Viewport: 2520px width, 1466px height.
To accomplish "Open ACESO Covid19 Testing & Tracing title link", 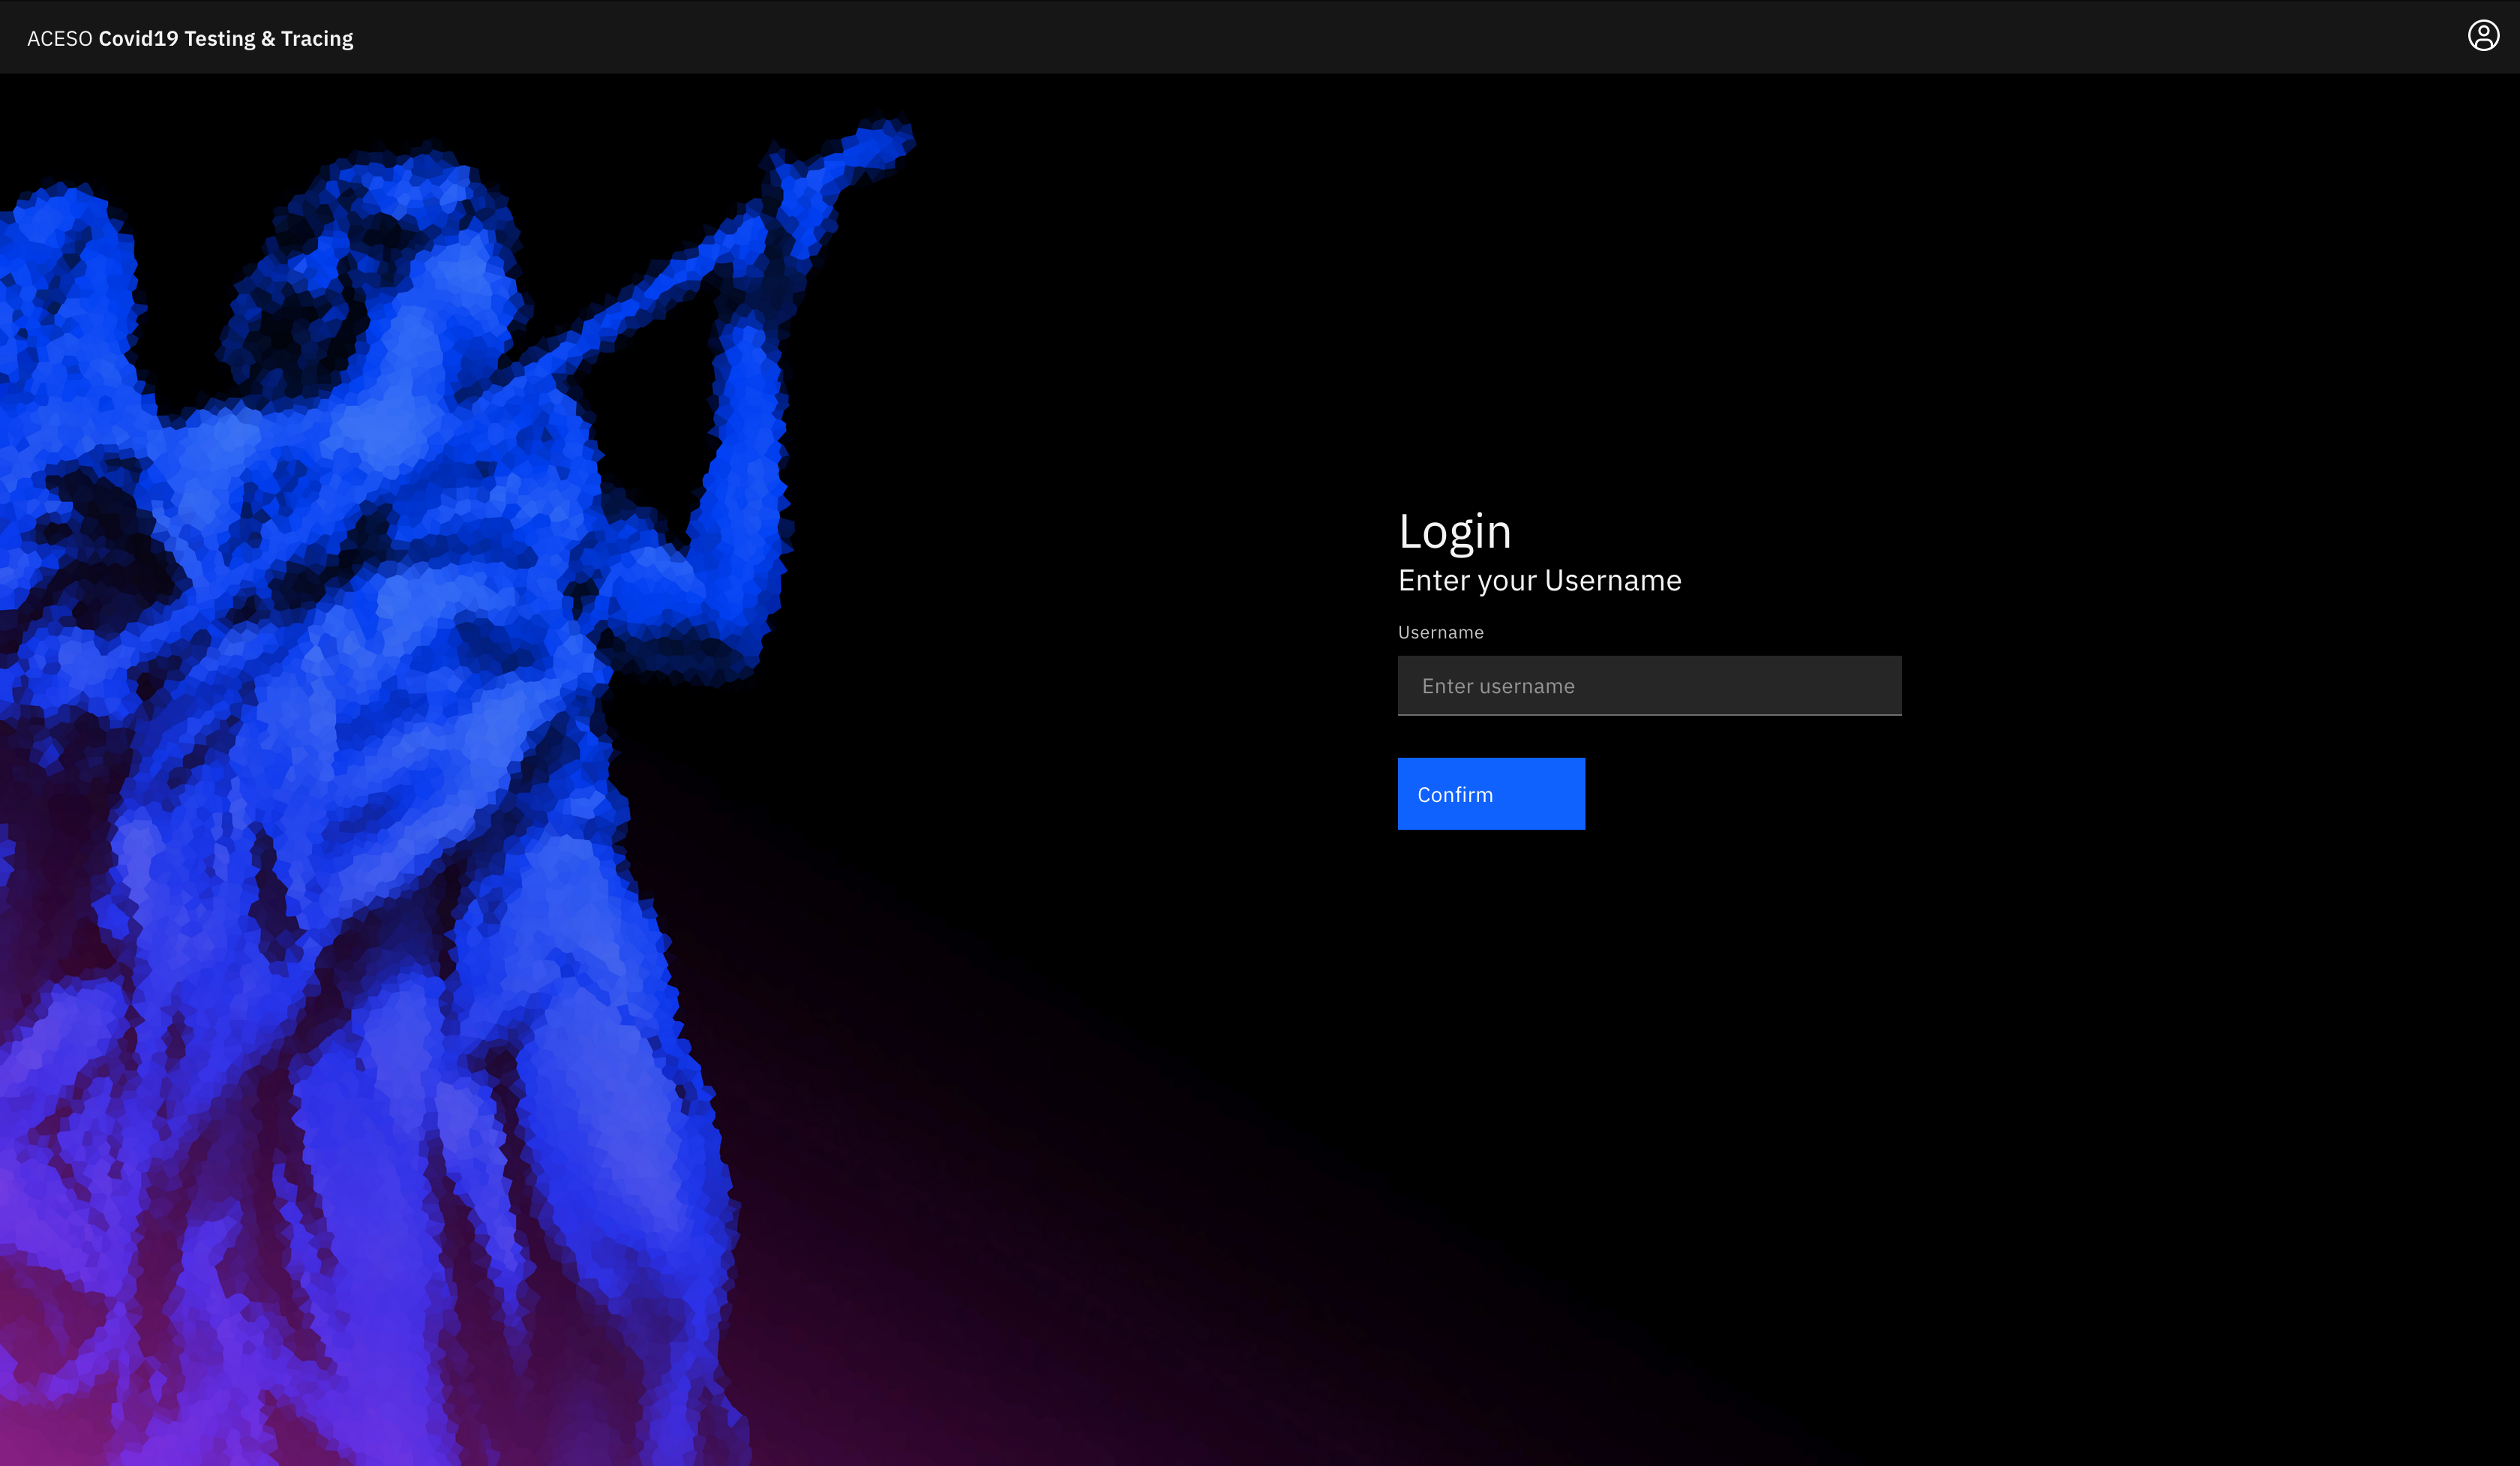I will tap(190, 38).
